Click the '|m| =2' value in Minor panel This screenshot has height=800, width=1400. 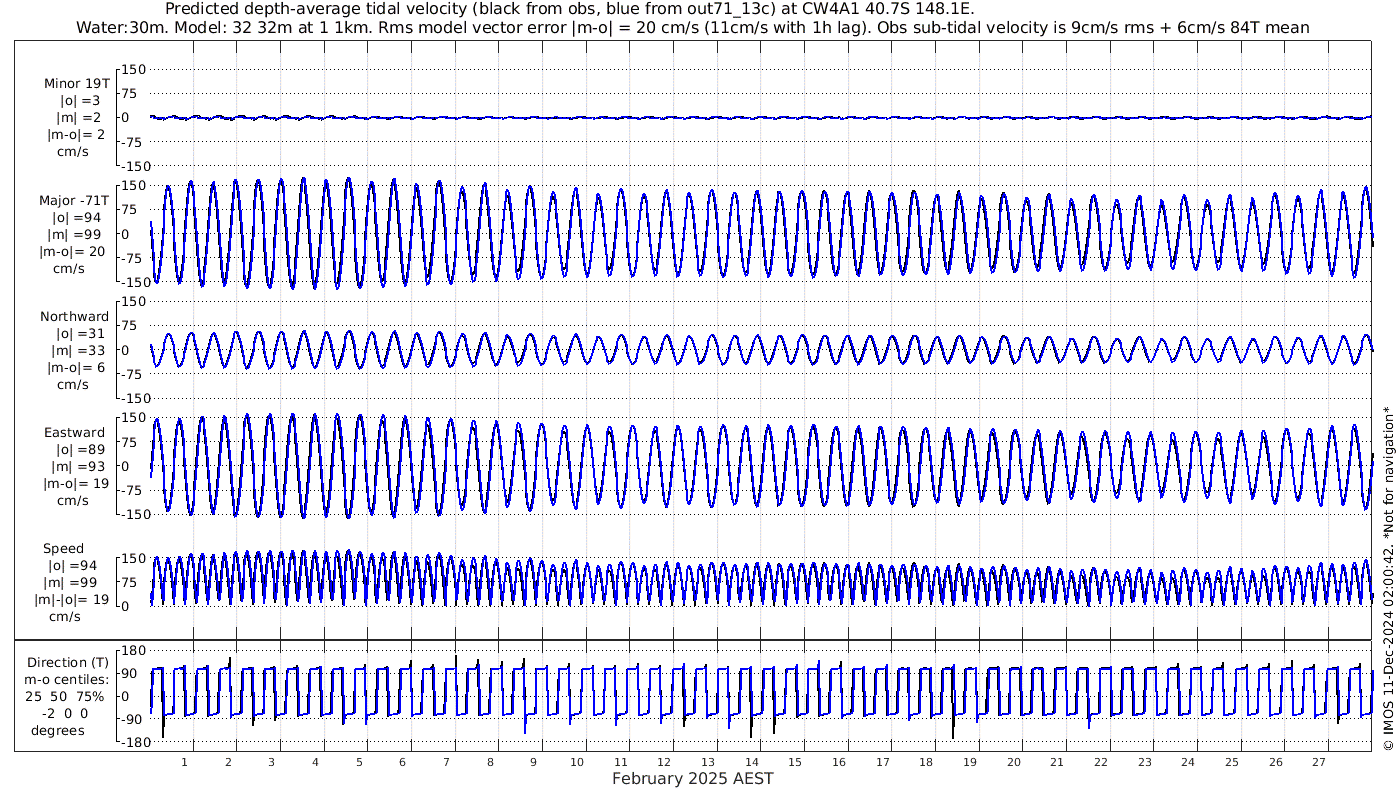pos(79,118)
